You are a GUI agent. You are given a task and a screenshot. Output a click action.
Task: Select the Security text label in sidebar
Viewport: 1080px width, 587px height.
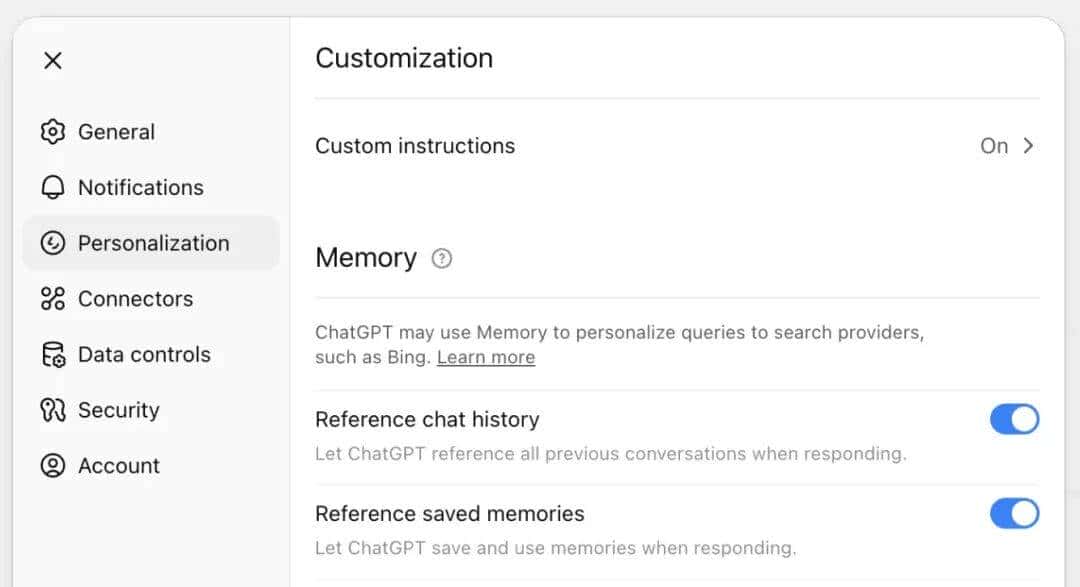click(118, 410)
